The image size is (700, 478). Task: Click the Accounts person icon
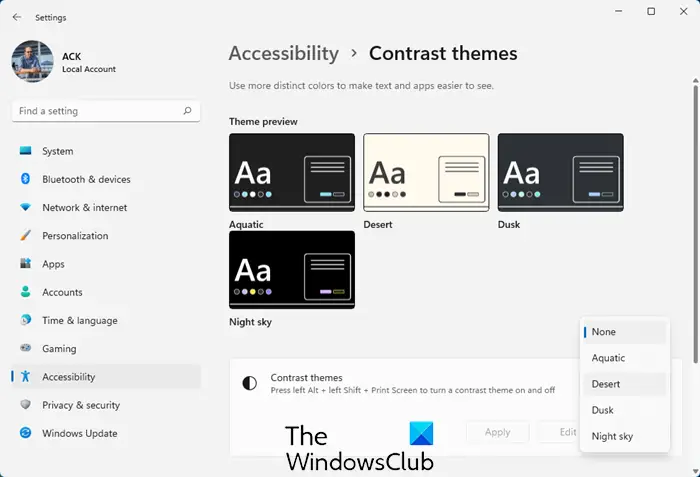click(25, 292)
